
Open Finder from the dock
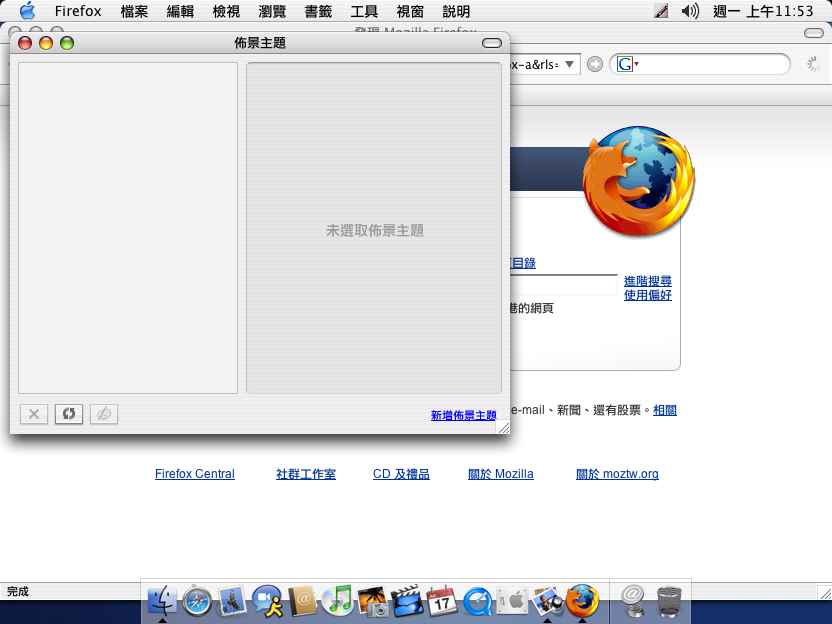(162, 599)
